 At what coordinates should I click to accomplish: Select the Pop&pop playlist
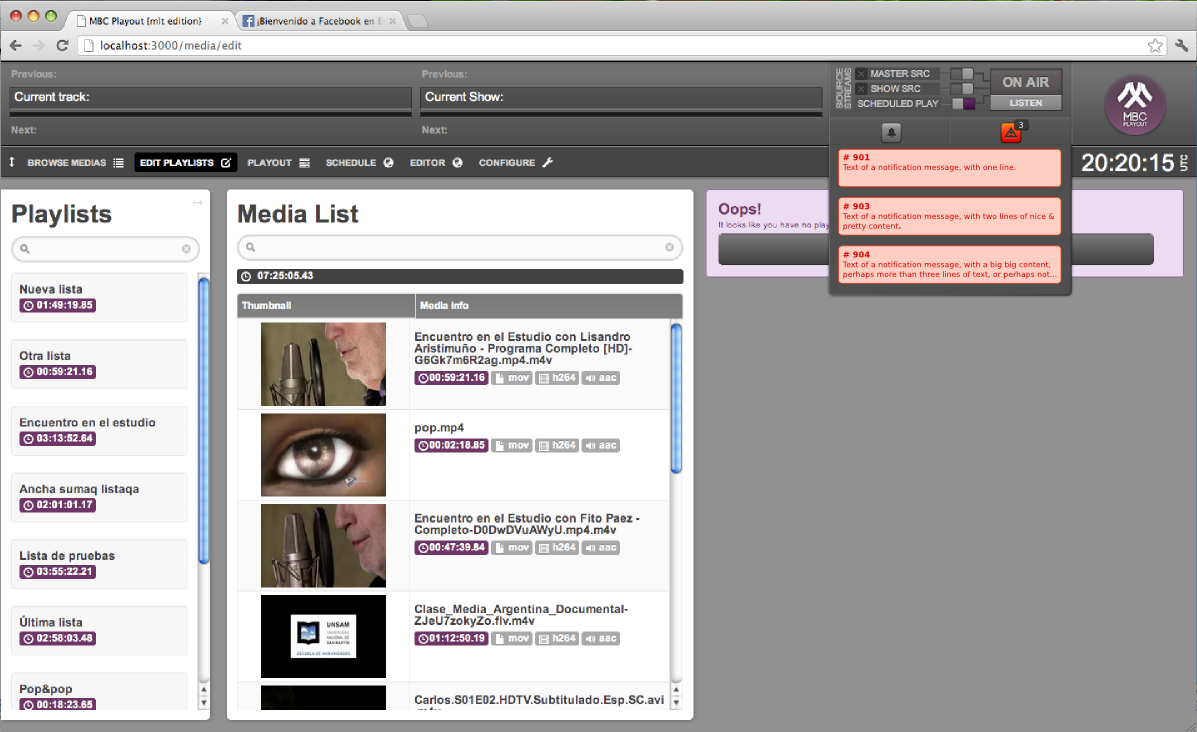pyautogui.click(x=99, y=692)
